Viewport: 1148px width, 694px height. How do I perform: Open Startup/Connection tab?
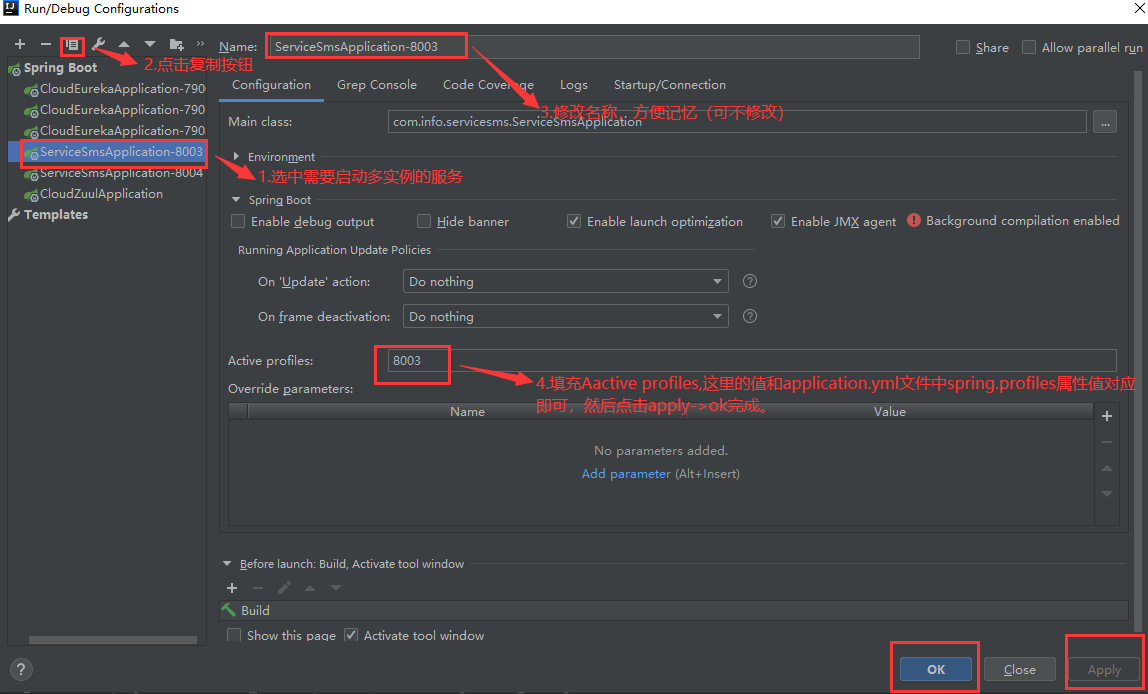pos(669,85)
